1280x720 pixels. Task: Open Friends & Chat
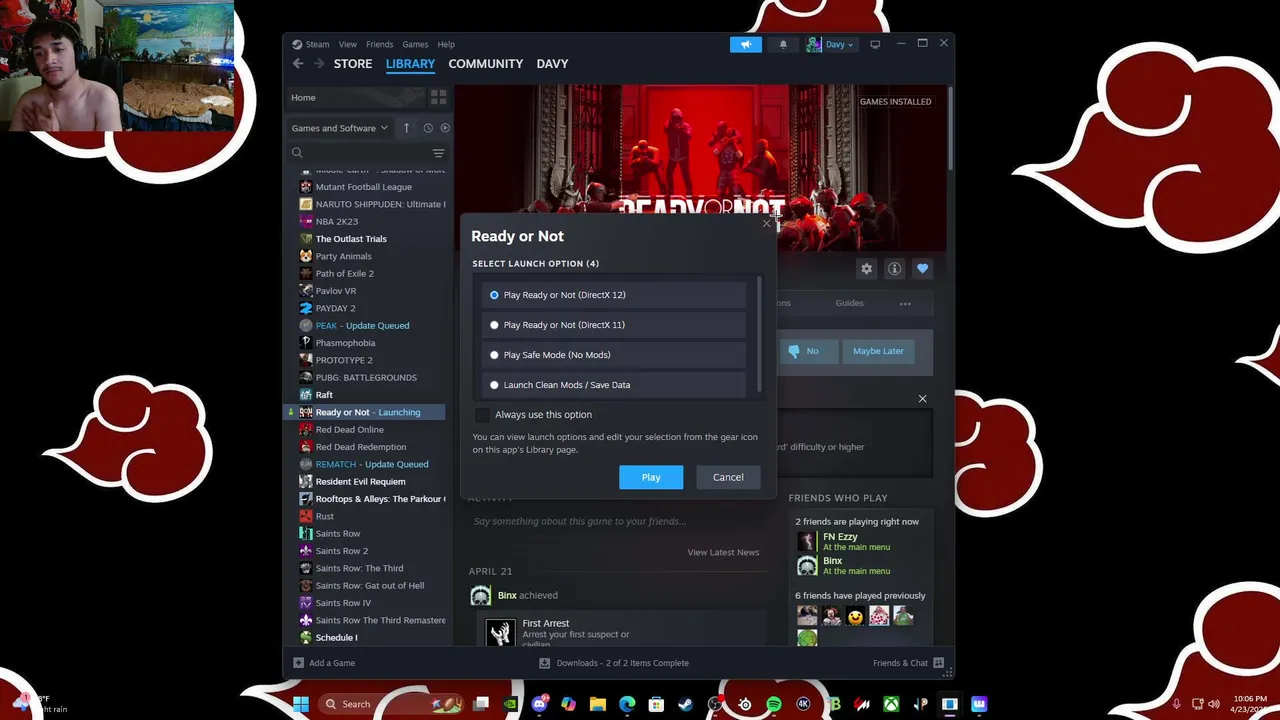(907, 663)
